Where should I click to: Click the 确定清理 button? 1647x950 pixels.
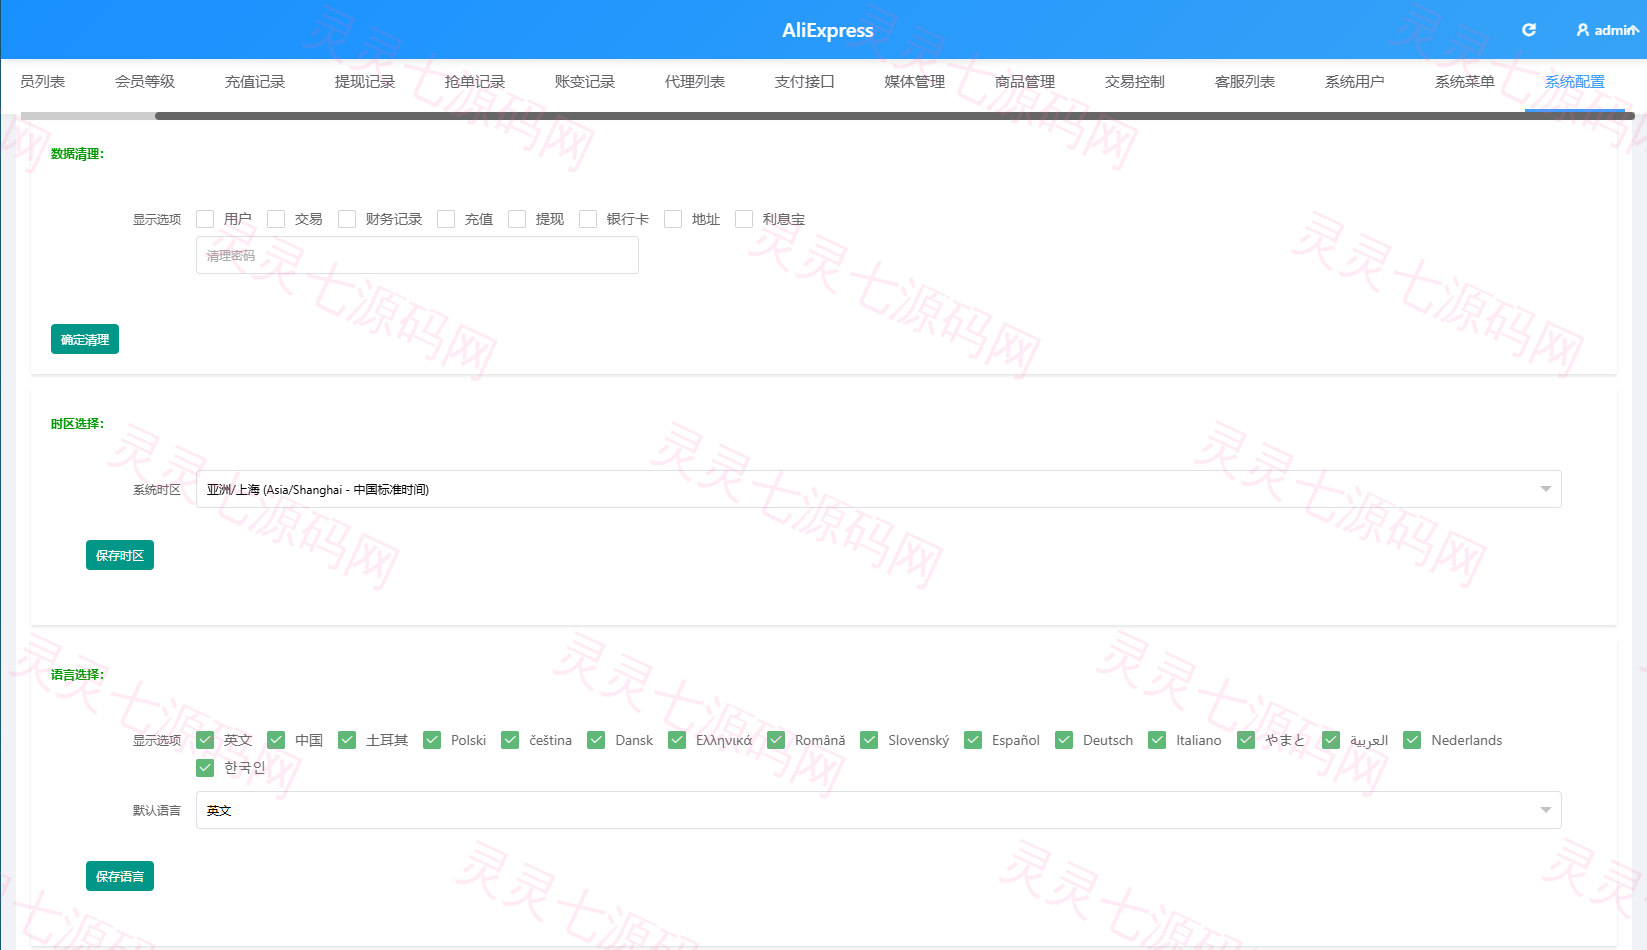[x=85, y=339]
